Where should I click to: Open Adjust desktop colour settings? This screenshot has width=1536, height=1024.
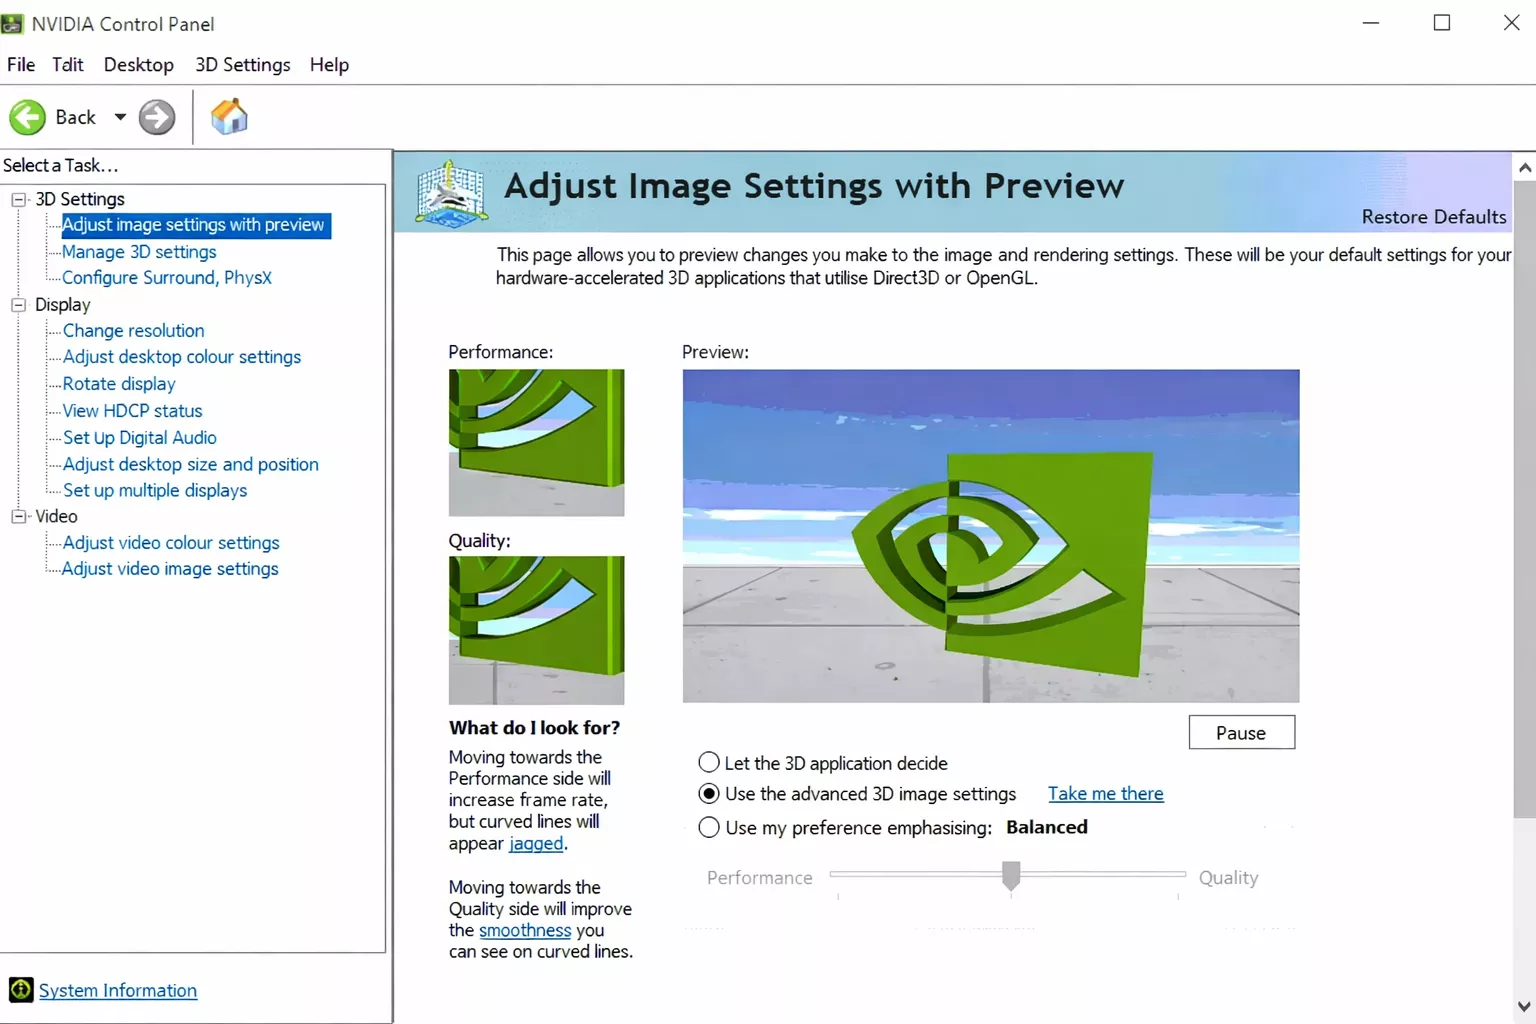(182, 357)
